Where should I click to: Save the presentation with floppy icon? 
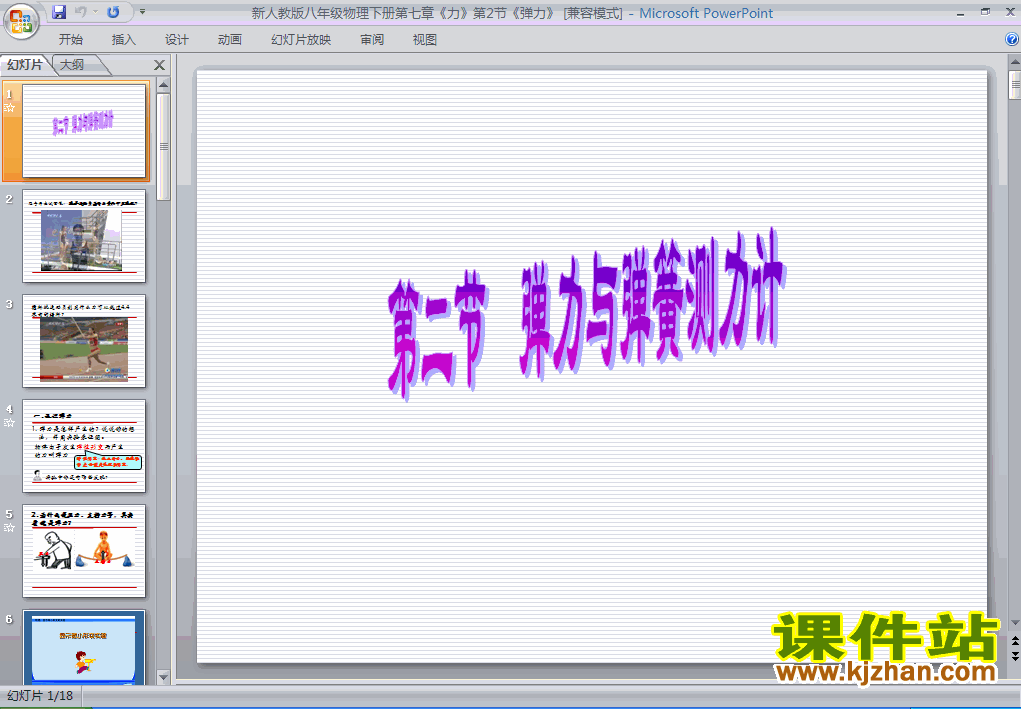59,12
